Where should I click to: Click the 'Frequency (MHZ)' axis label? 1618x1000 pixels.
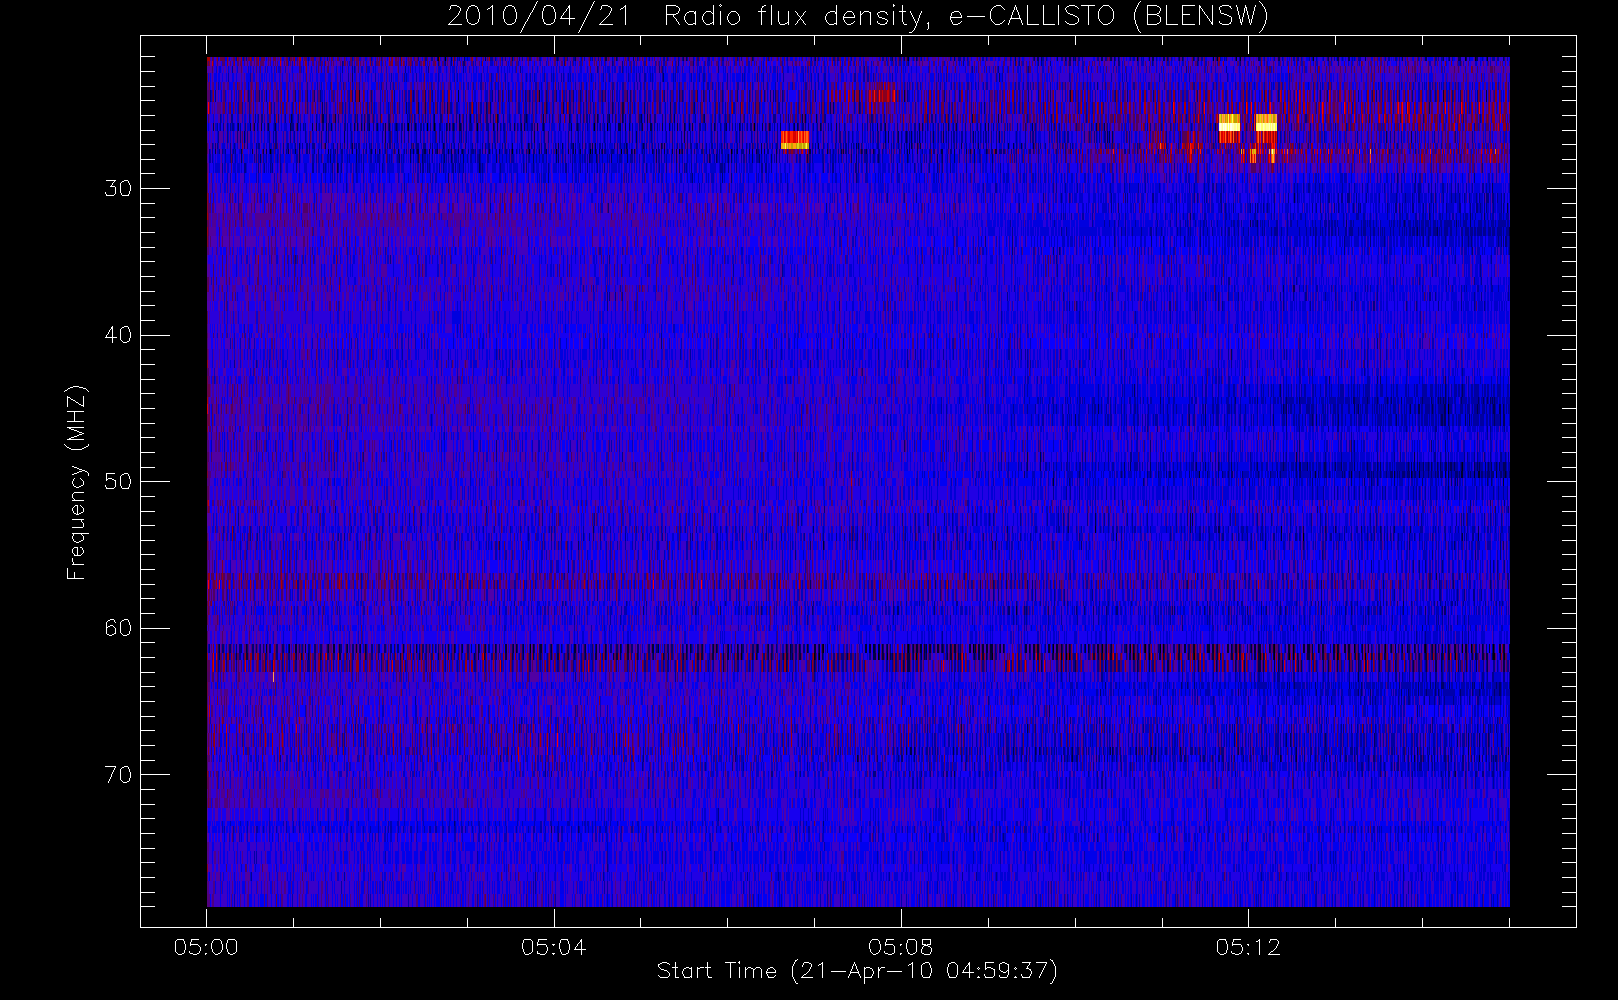tap(77, 483)
